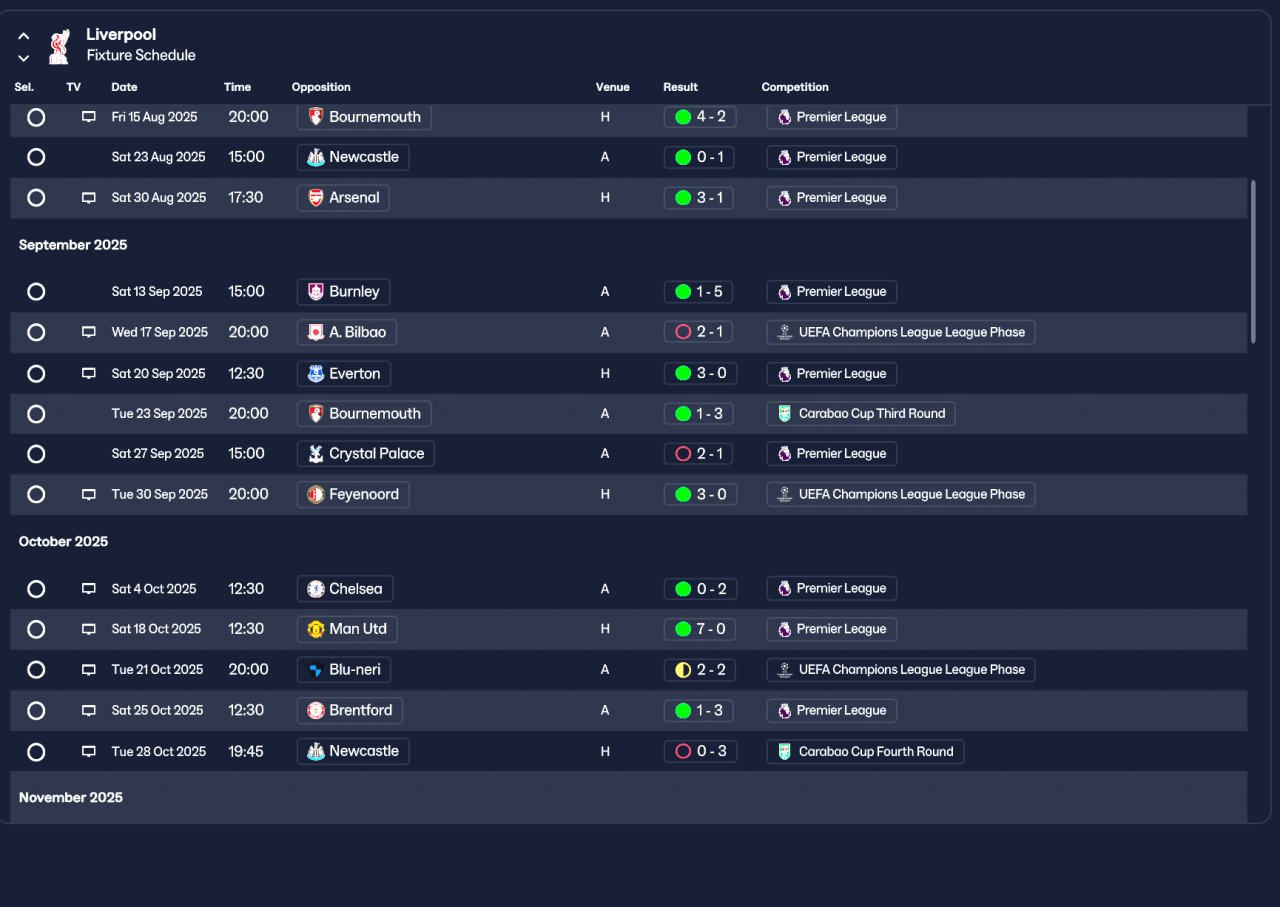
Task: Select the Arsenal fixture radio button
Action: (36, 198)
